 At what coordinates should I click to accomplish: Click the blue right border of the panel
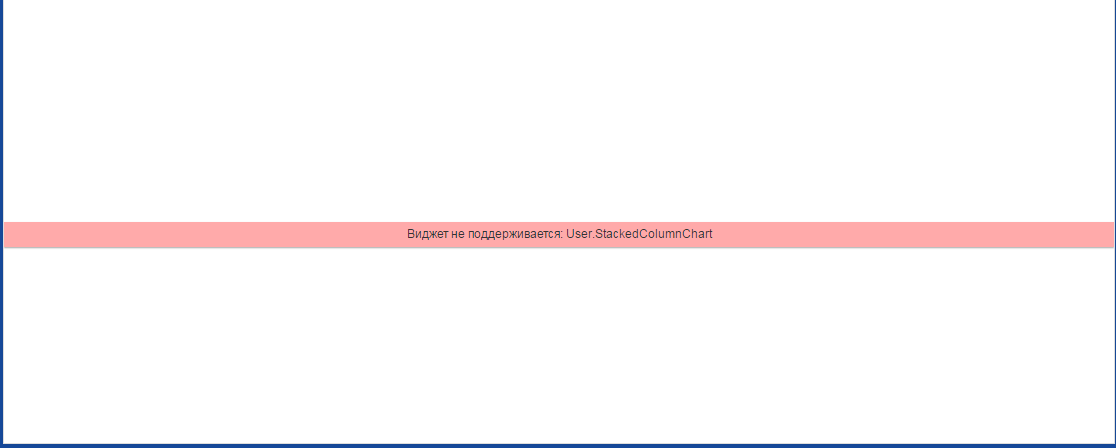[x=1115, y=224]
